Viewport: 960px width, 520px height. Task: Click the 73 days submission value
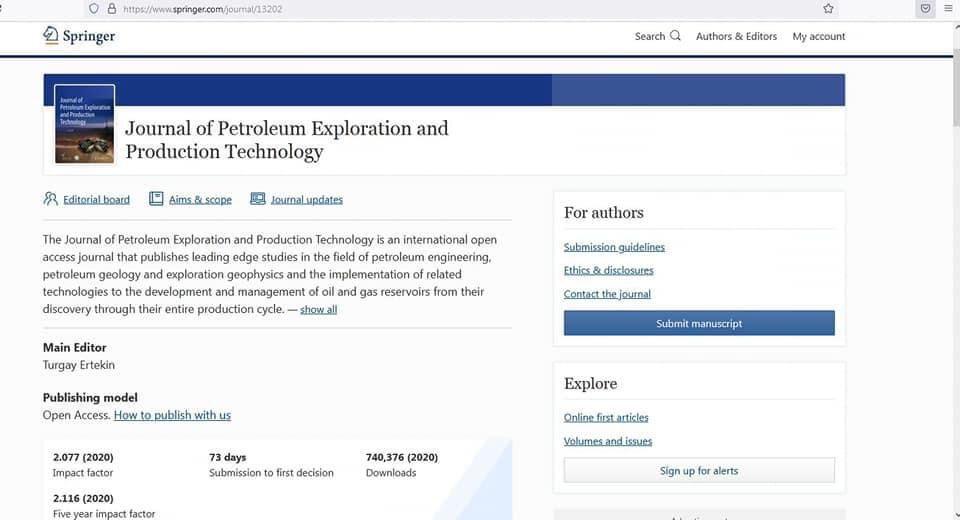pyautogui.click(x=228, y=457)
